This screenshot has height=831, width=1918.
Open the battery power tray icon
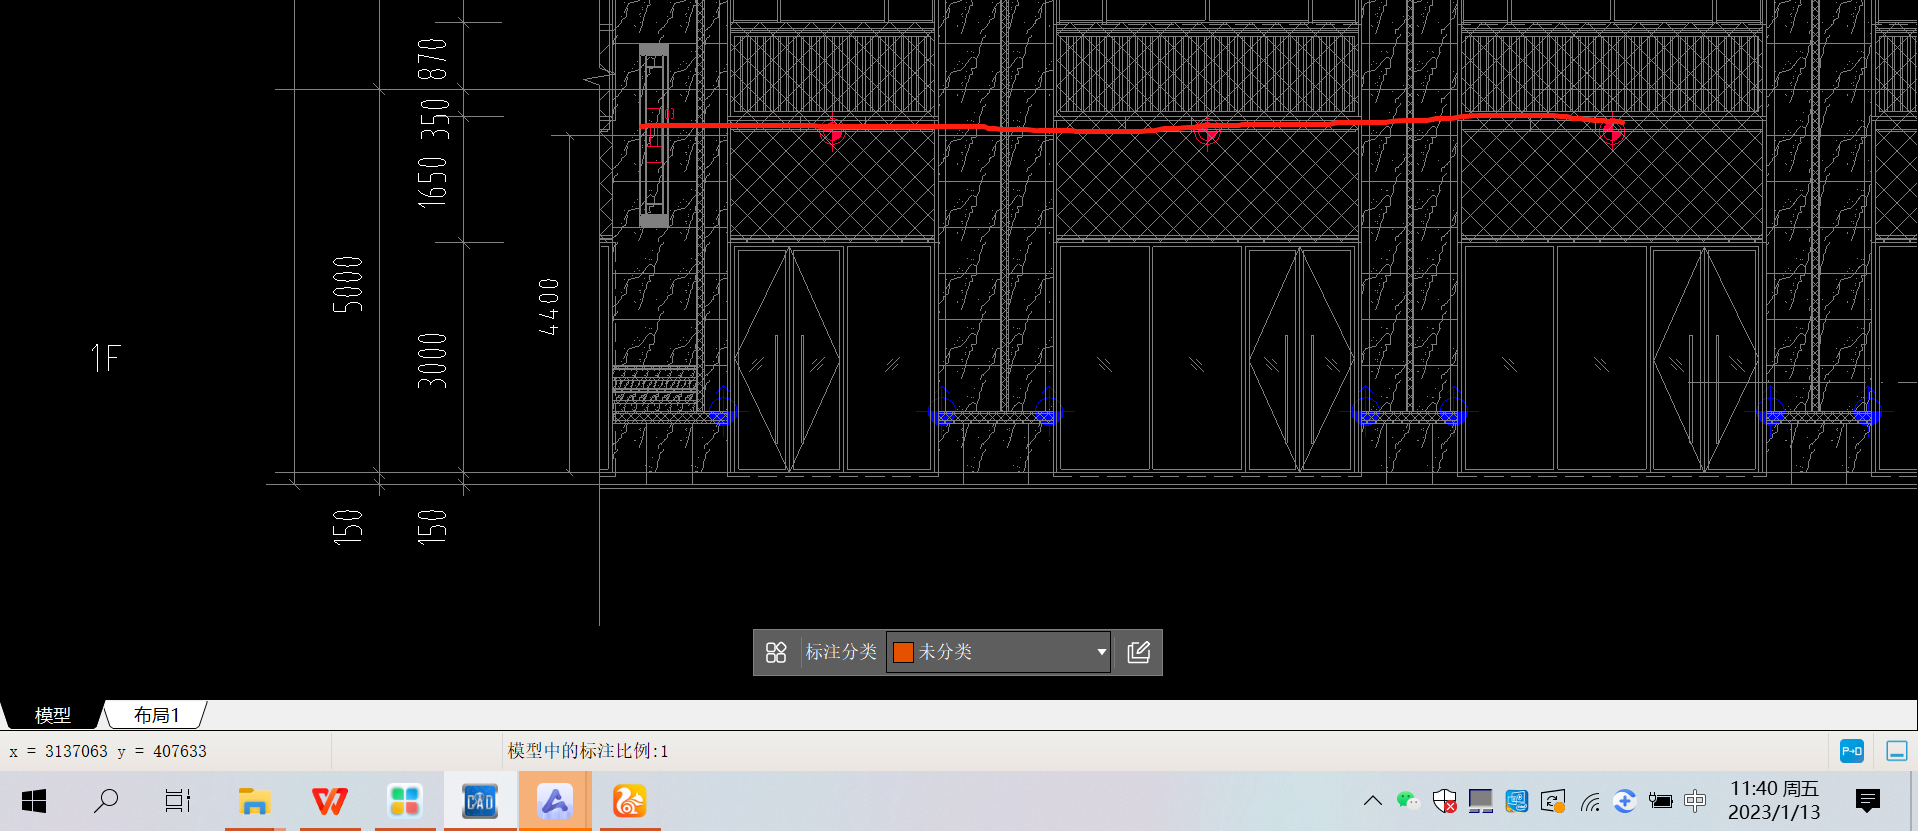point(1661,801)
